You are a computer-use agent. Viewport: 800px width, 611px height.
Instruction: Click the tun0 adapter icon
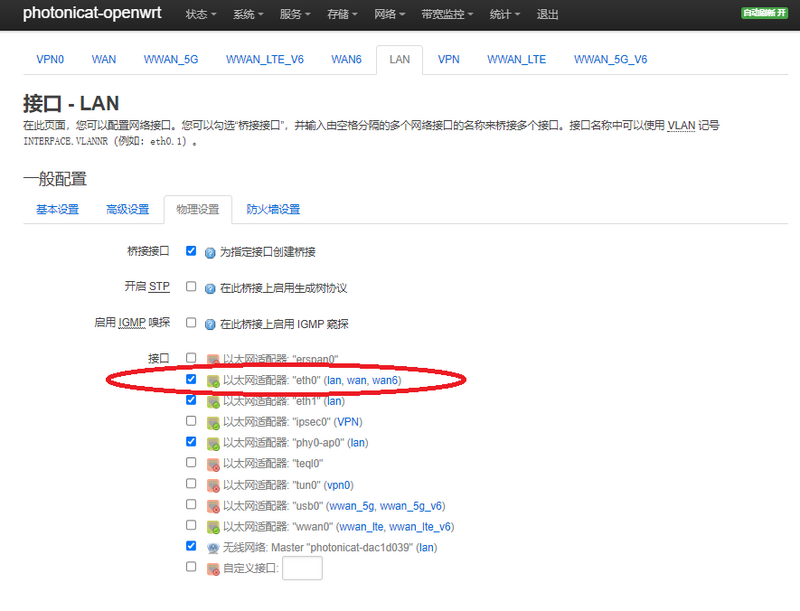click(x=213, y=485)
